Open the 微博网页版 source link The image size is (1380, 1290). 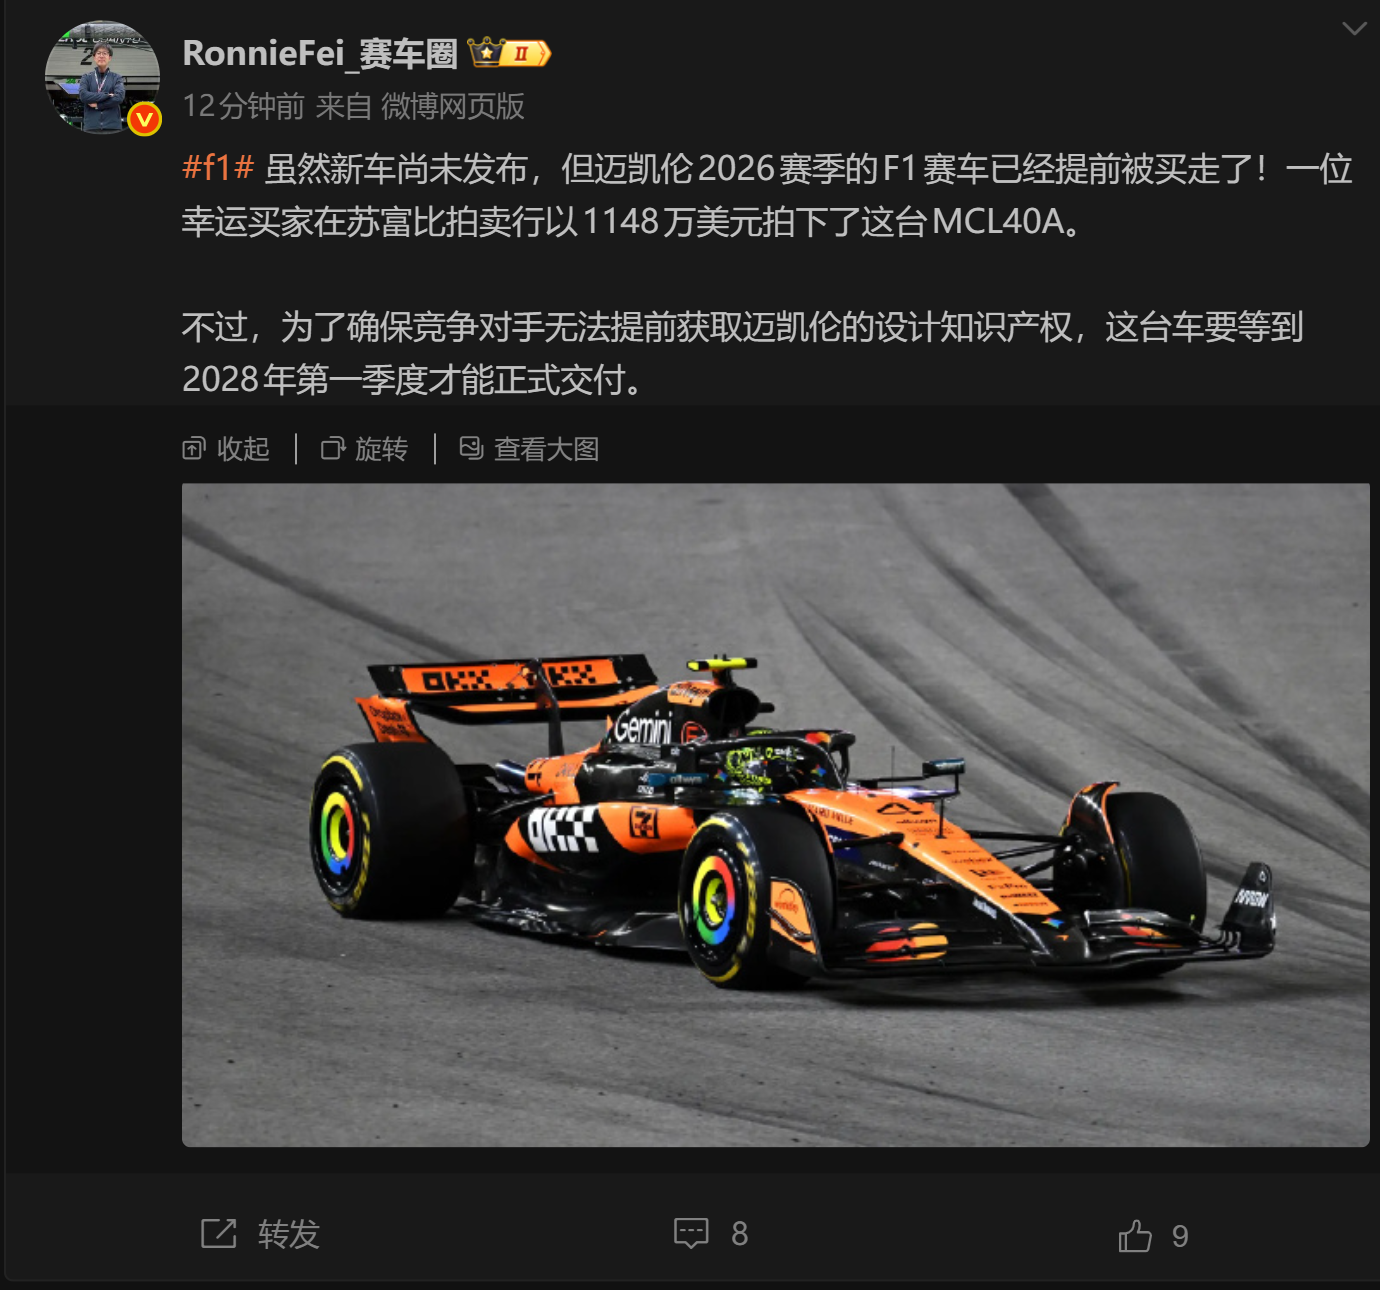pos(453,106)
